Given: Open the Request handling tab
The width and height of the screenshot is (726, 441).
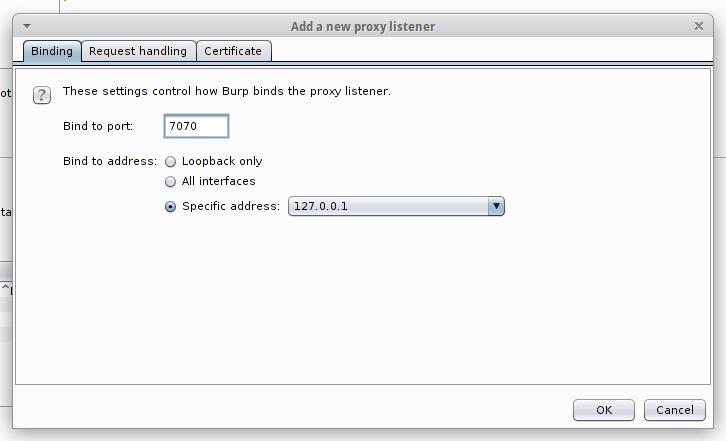Looking at the screenshot, I should pyautogui.click(x=138, y=51).
